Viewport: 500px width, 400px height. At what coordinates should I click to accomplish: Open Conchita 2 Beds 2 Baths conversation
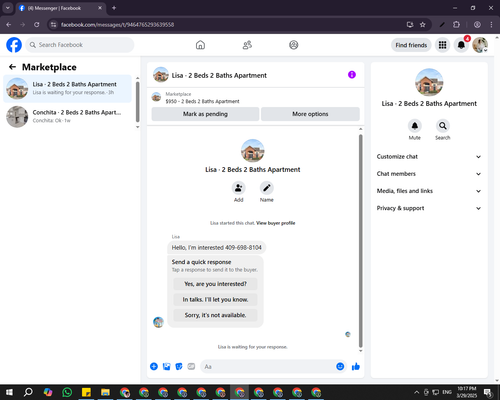(x=68, y=117)
